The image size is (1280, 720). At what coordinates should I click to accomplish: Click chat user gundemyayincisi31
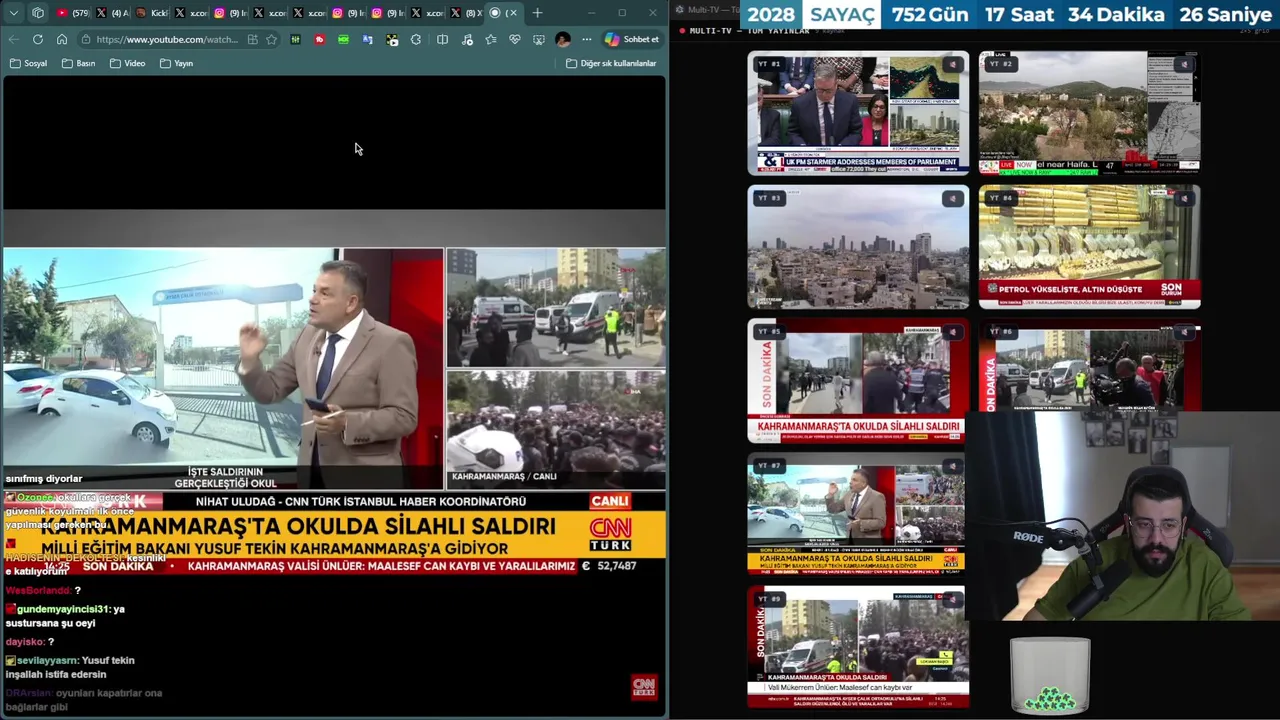pyautogui.click(x=63, y=609)
